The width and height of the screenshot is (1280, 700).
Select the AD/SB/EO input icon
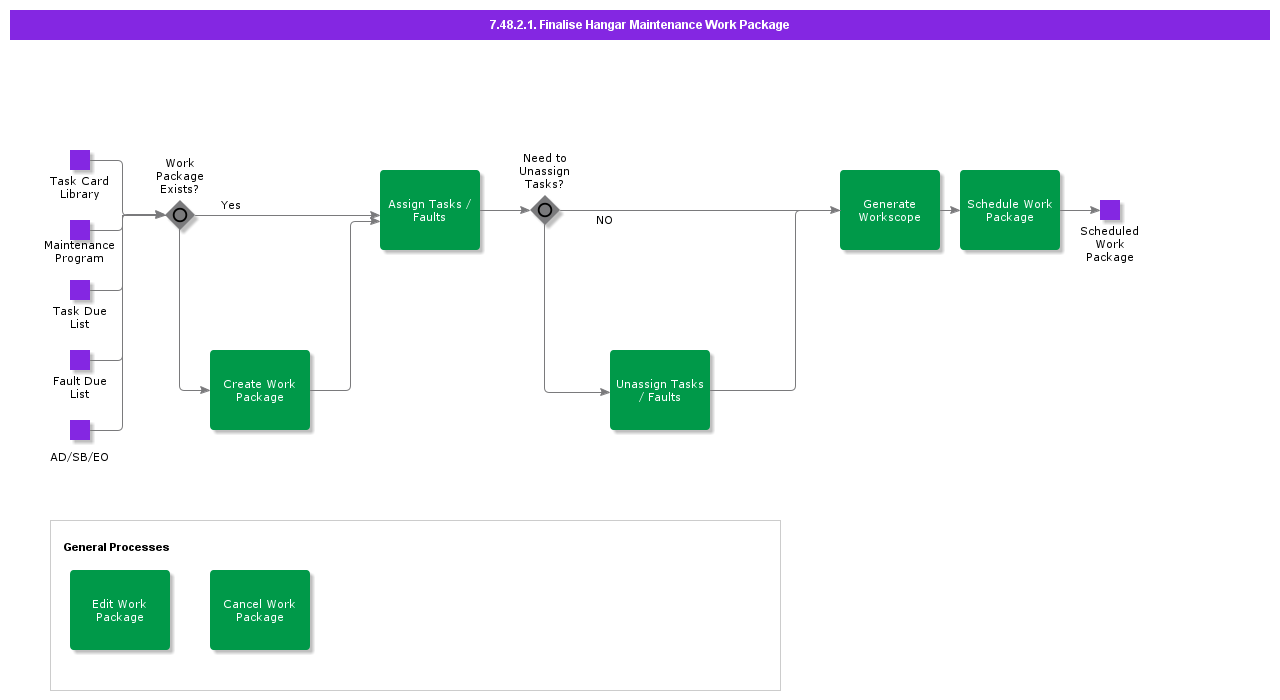(x=79, y=431)
